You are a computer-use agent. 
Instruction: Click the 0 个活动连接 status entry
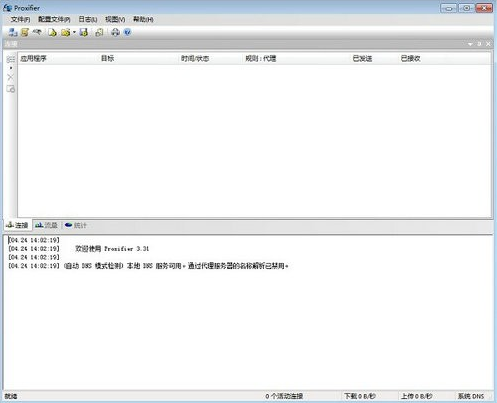point(284,396)
